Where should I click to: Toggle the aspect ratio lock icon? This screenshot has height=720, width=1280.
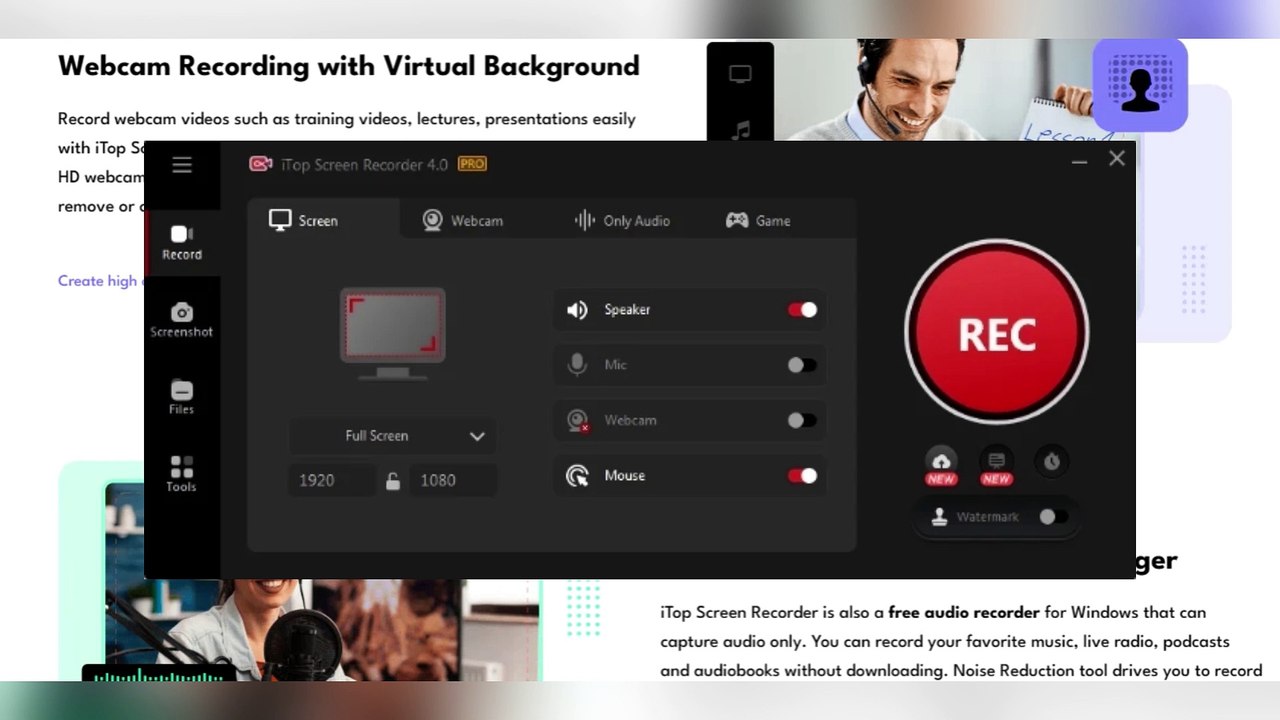click(393, 481)
